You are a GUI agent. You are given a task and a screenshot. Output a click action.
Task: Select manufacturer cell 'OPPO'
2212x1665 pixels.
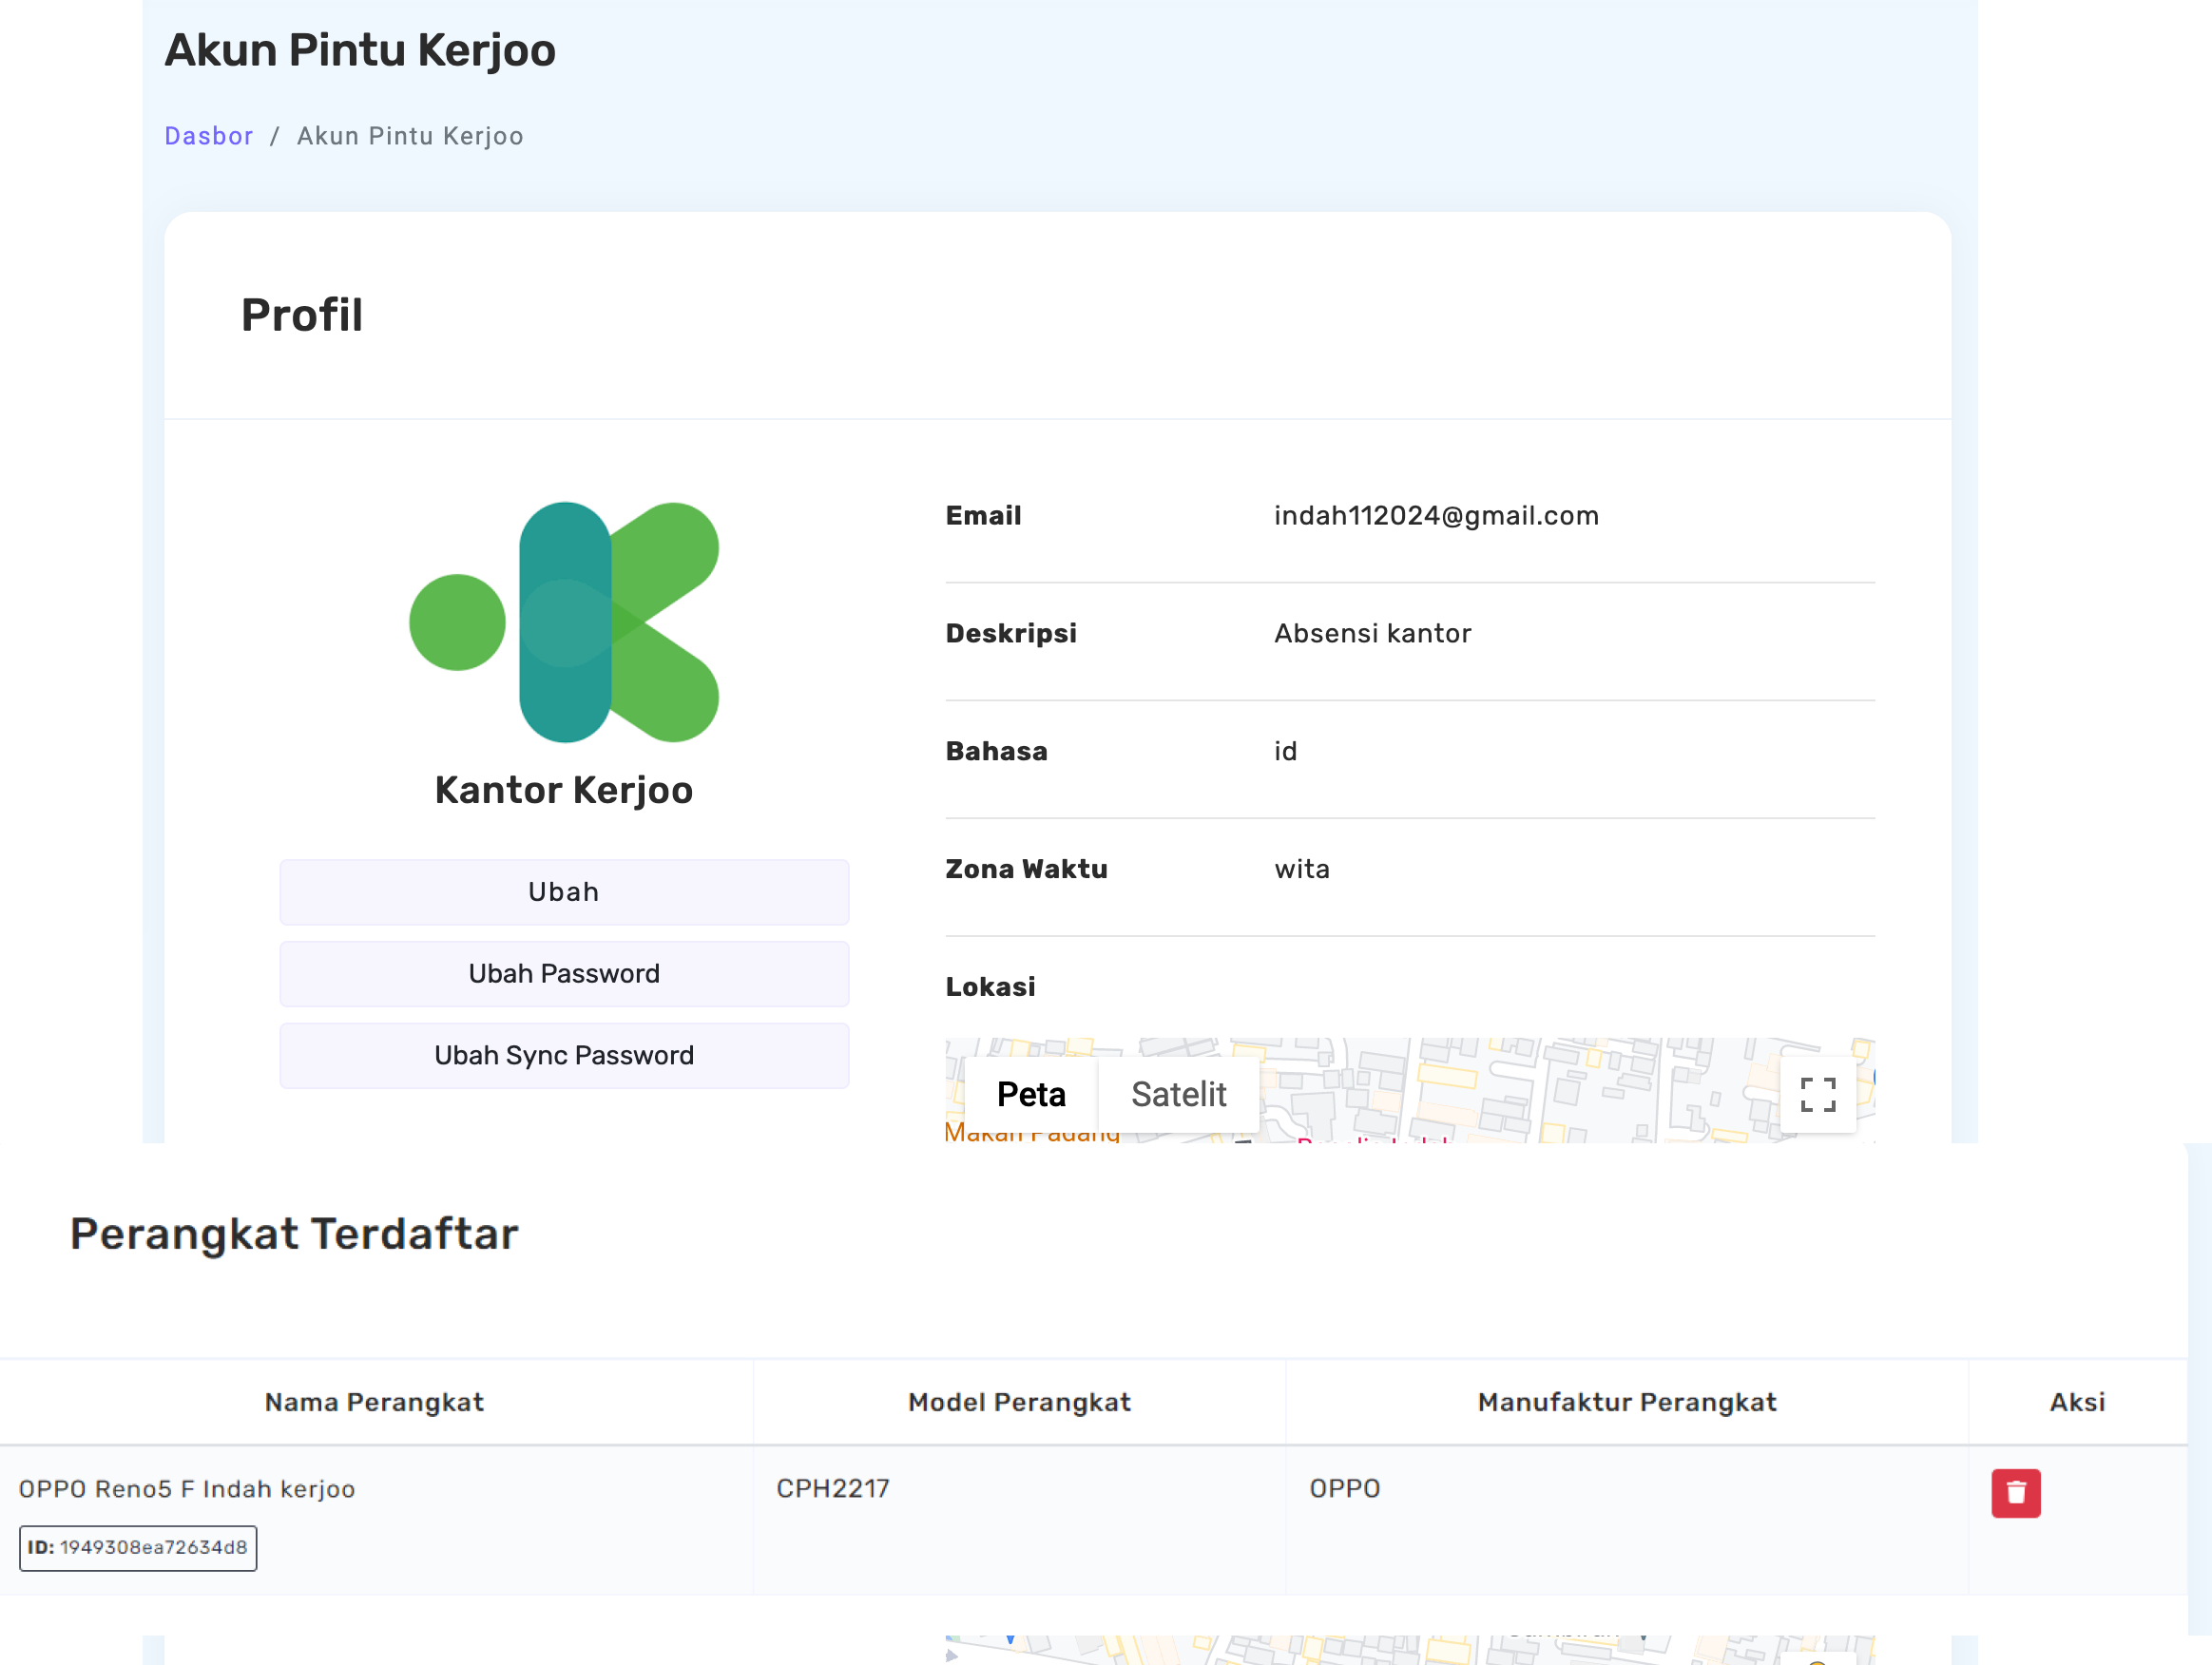pos(1344,1489)
